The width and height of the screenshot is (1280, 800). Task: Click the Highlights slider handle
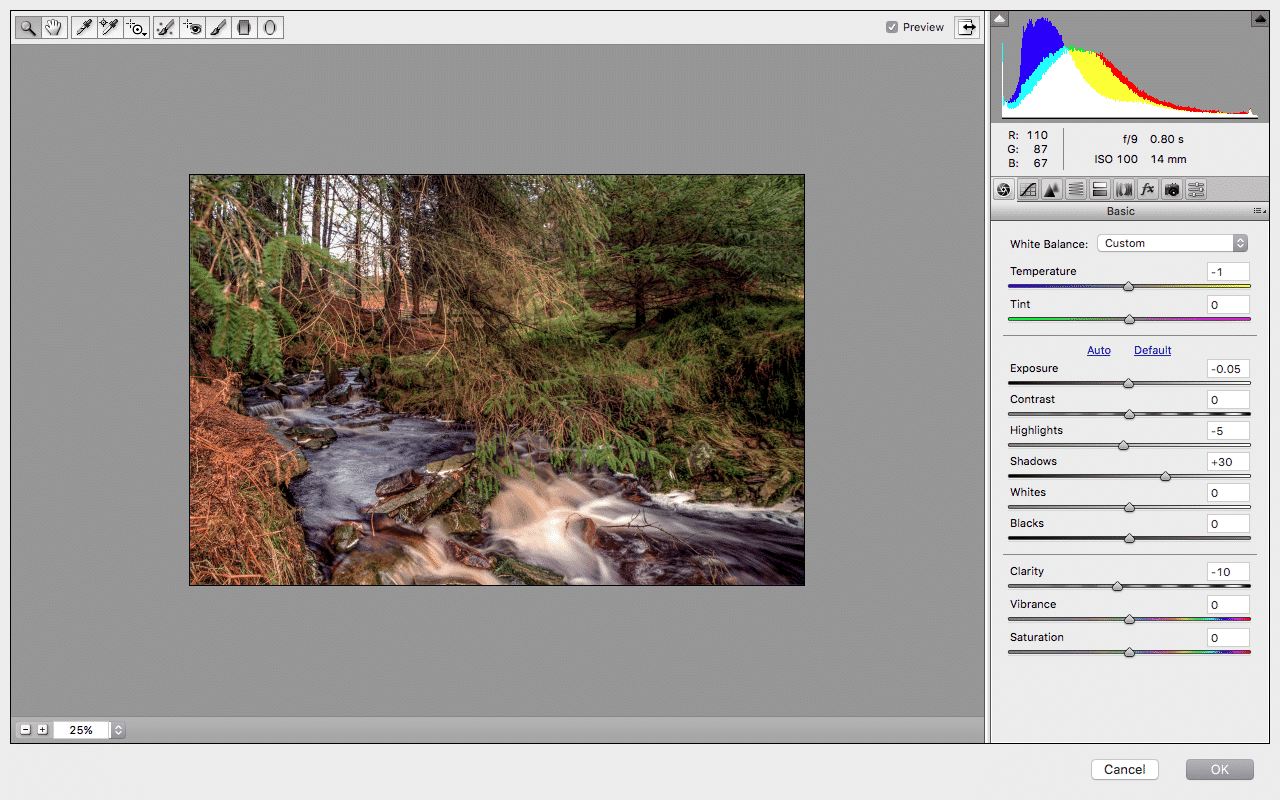tap(1123, 445)
